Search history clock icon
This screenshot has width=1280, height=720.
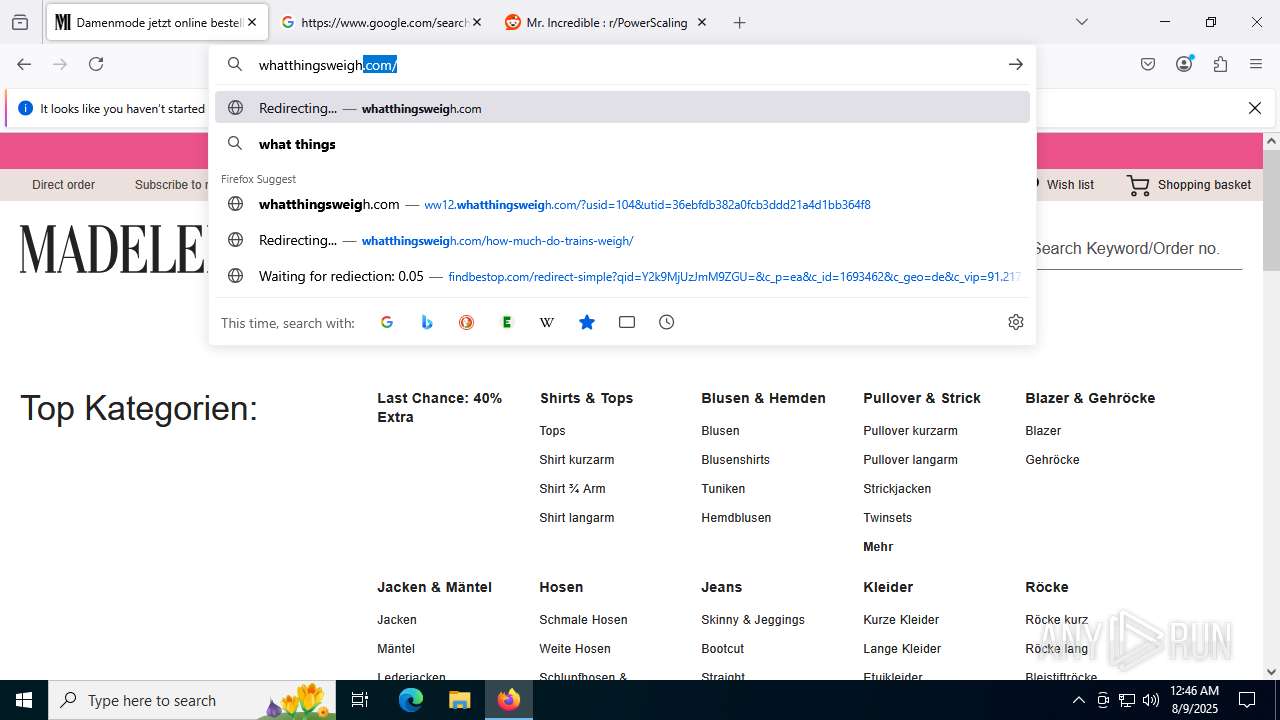tap(667, 322)
